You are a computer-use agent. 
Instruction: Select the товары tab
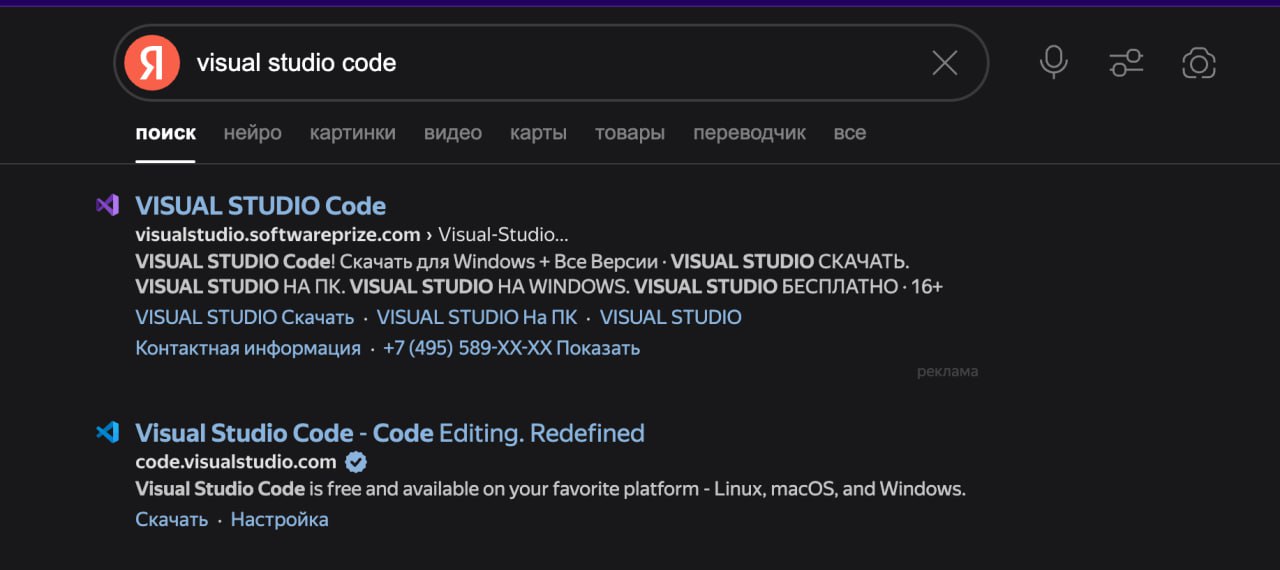629,133
